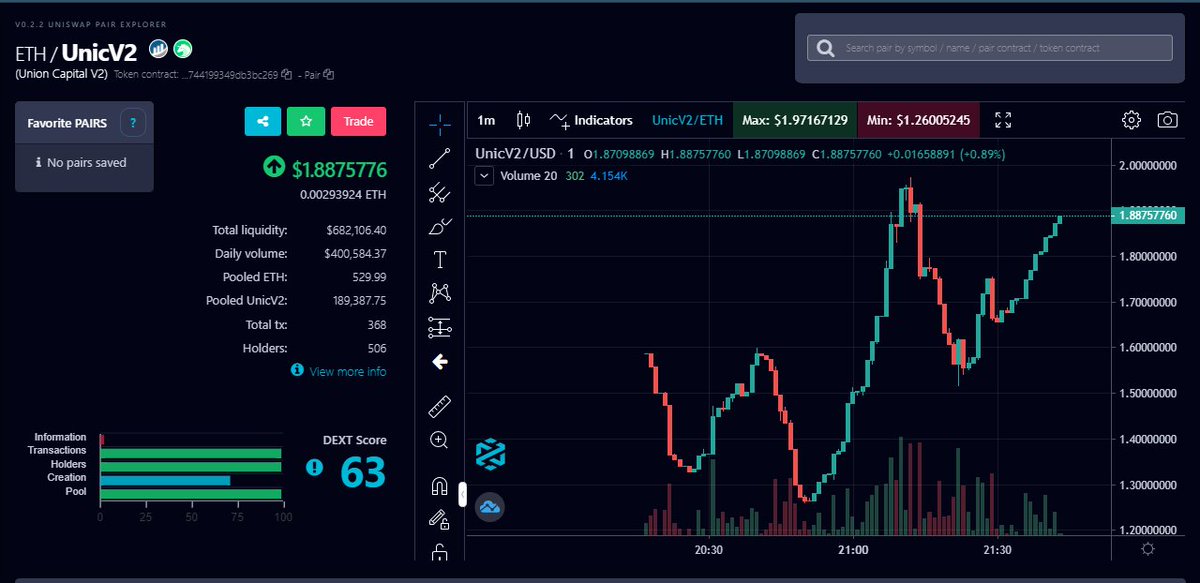1200x583 pixels.
Task: Click the blue cloud icon on chart
Action: 490,507
